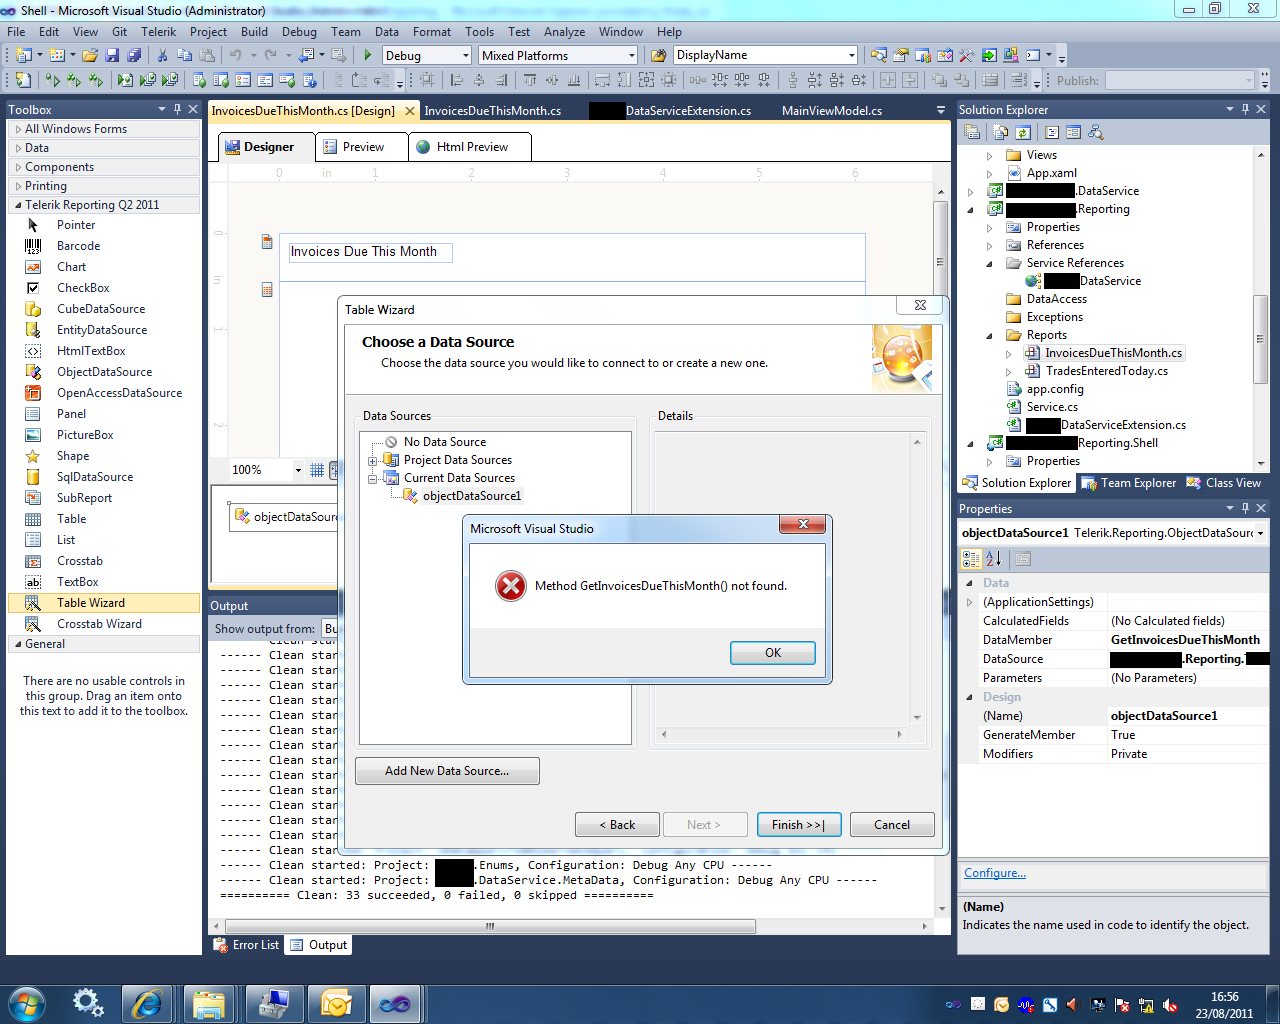Click the Open File folder toolbar icon

90,56
